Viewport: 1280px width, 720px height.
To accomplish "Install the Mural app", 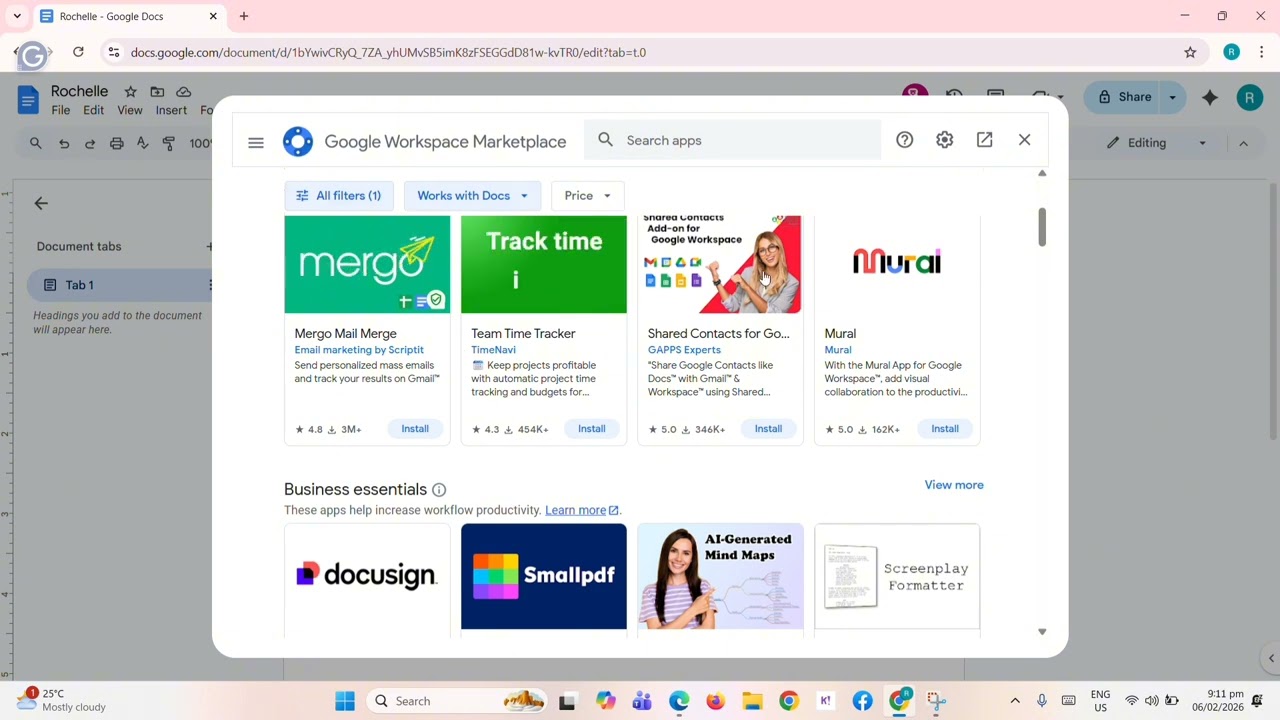I will (945, 429).
